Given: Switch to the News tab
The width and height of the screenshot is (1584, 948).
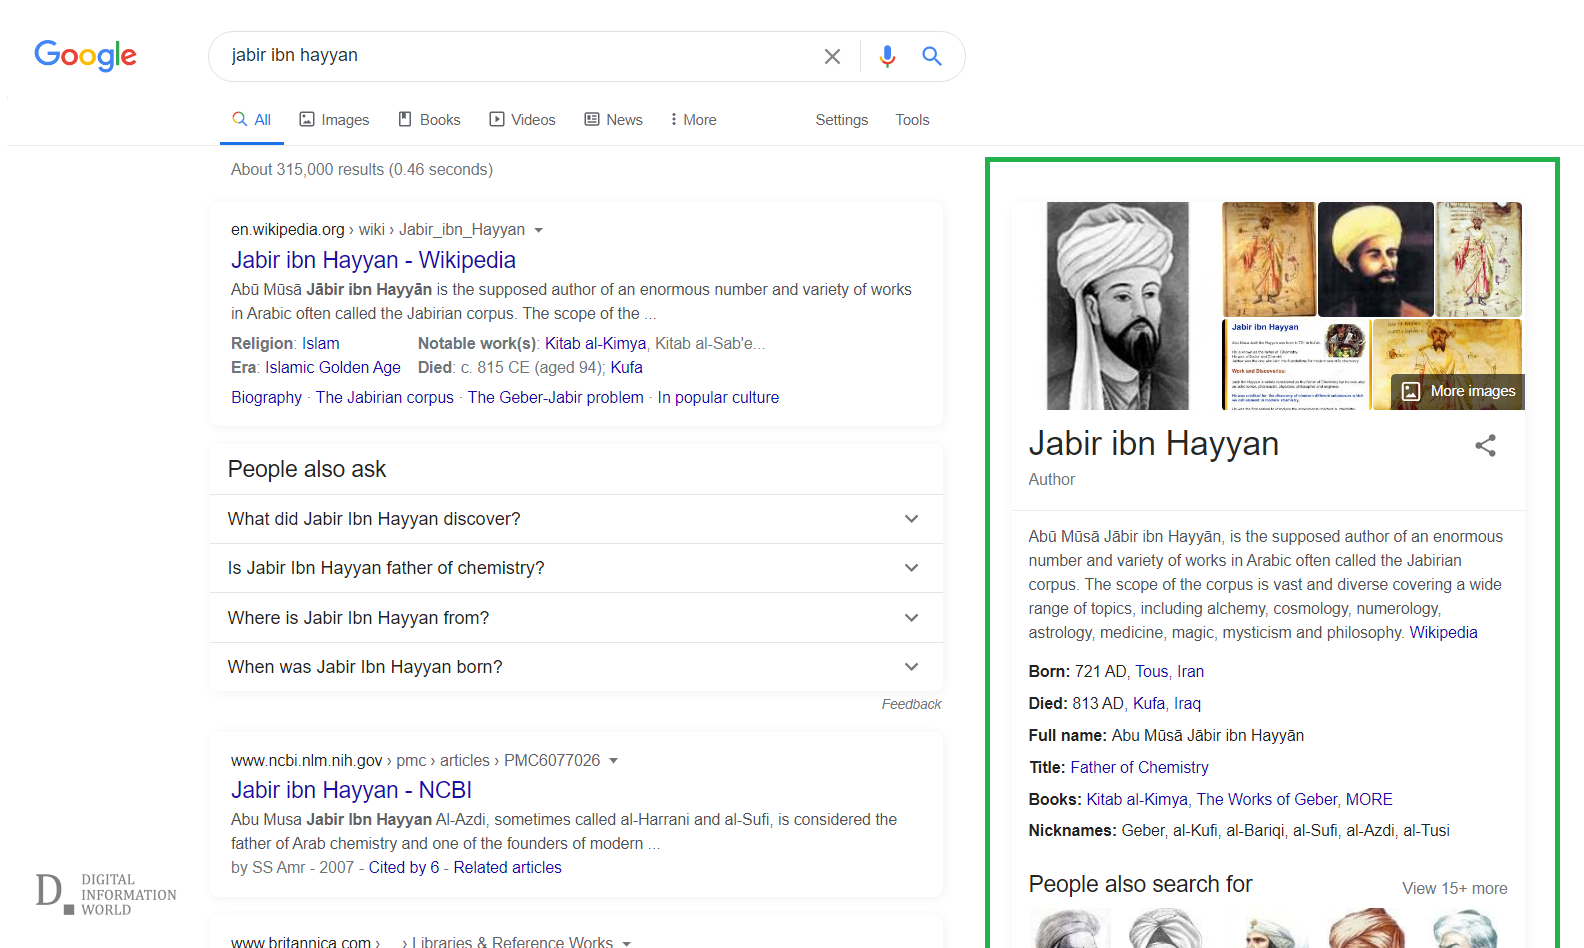Looking at the screenshot, I should click(x=613, y=120).
